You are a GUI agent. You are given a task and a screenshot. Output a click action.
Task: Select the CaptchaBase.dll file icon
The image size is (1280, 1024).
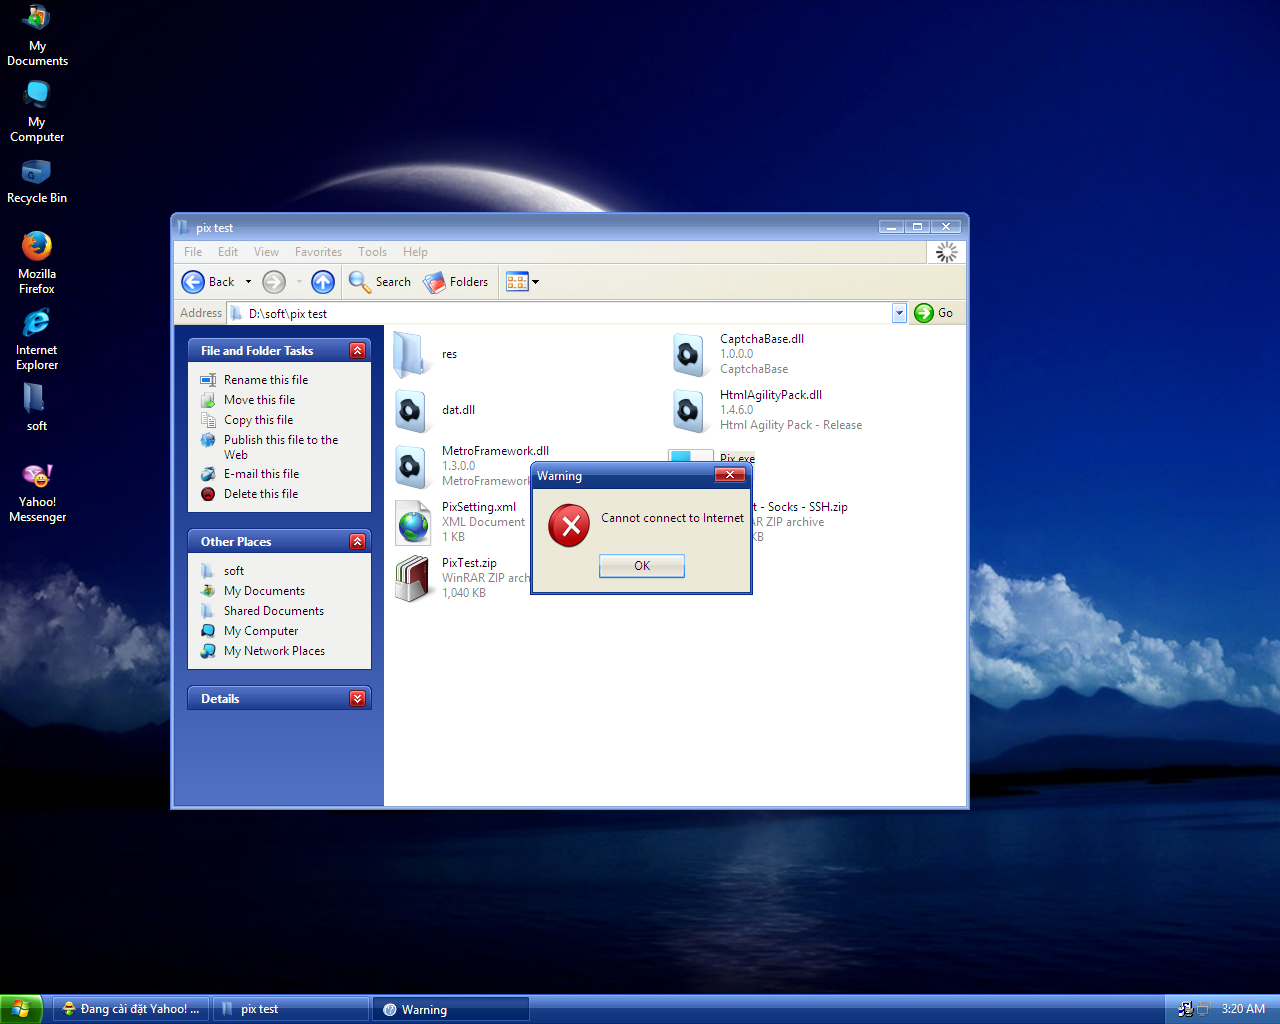(688, 354)
